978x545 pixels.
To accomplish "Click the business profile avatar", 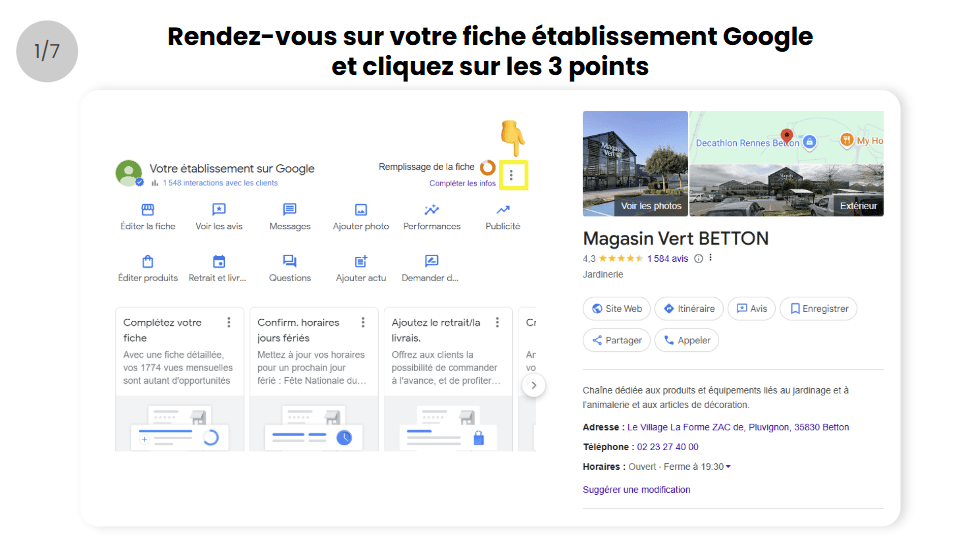I will click(x=129, y=173).
